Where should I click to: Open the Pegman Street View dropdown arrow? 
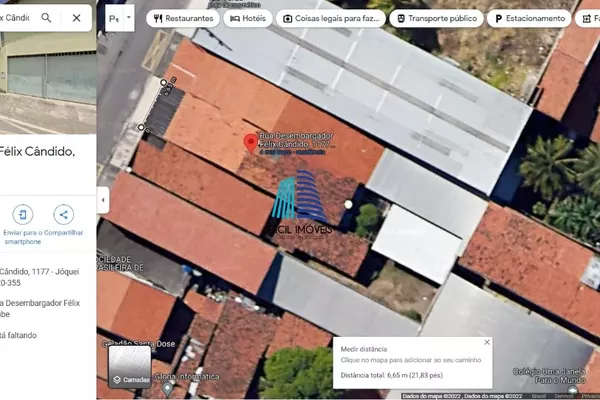129,18
